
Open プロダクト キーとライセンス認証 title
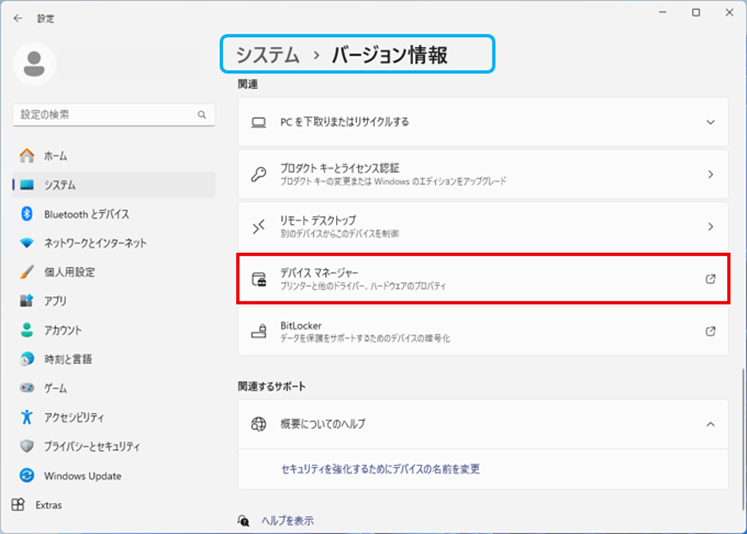coord(340,168)
